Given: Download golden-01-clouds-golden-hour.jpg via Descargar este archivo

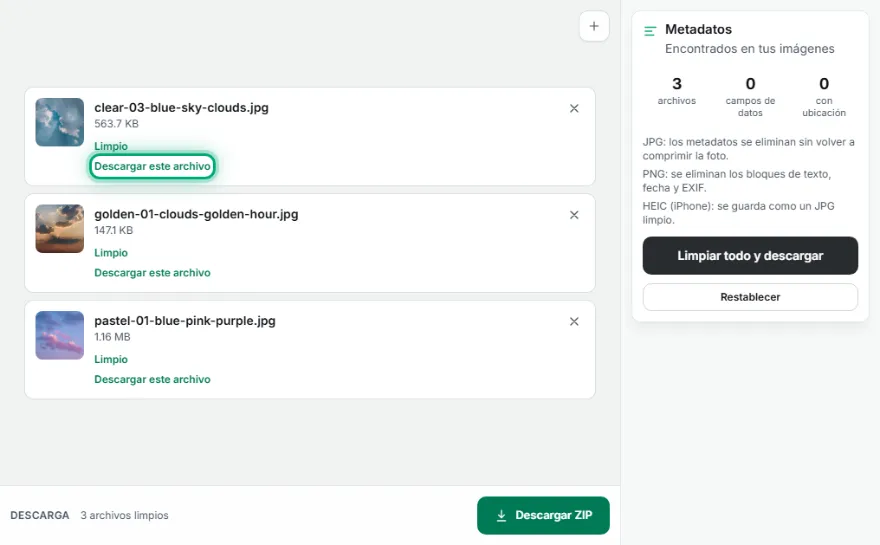Looking at the screenshot, I should coord(152,273).
